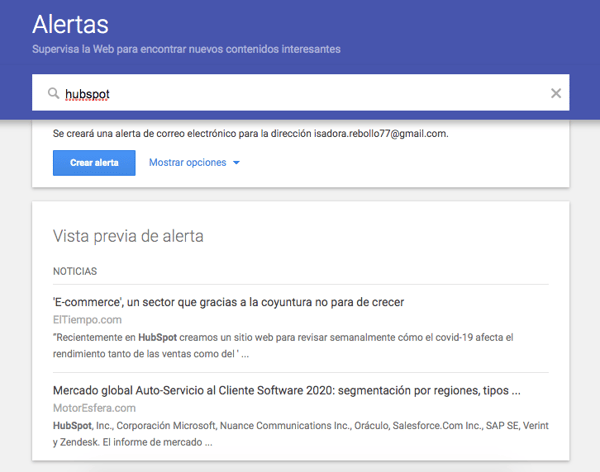Open the Mercado global Auto-Servicio article

(x=285, y=390)
